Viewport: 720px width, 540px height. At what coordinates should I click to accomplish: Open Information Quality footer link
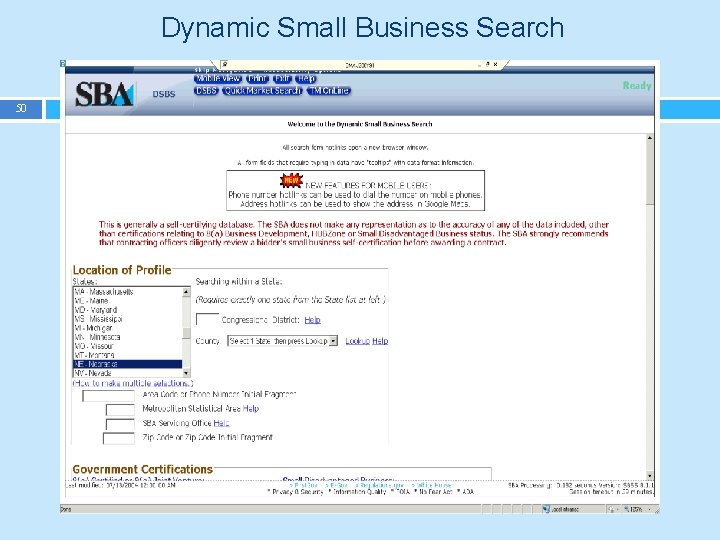click(360, 491)
